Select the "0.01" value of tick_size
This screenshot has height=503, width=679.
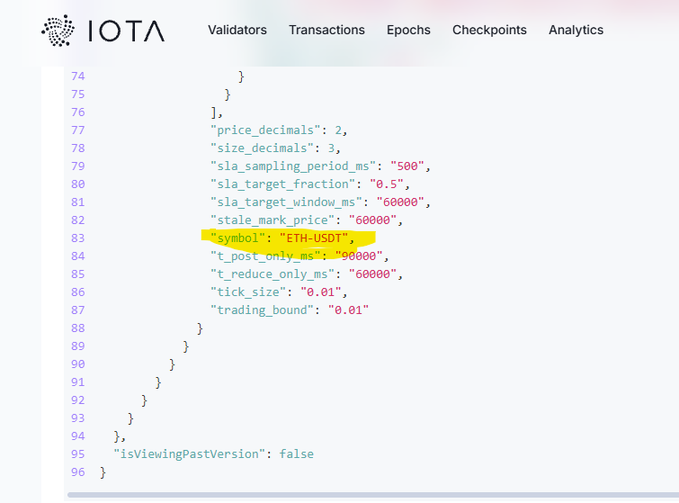point(321,292)
